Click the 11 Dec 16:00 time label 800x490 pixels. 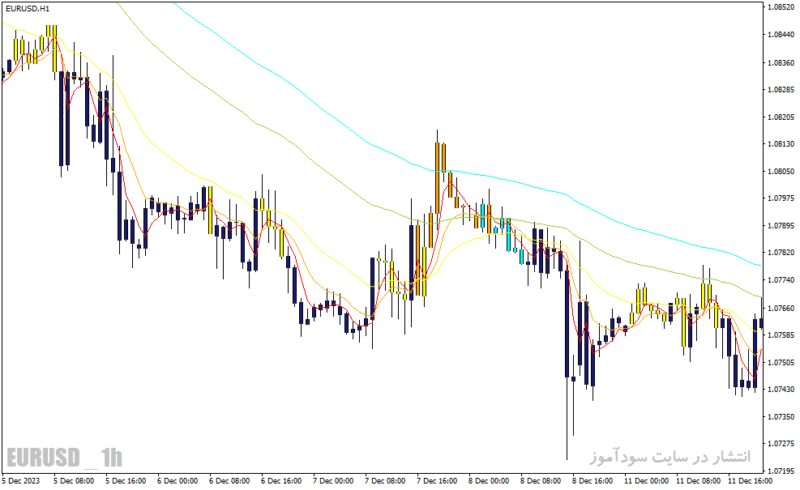tap(750, 481)
